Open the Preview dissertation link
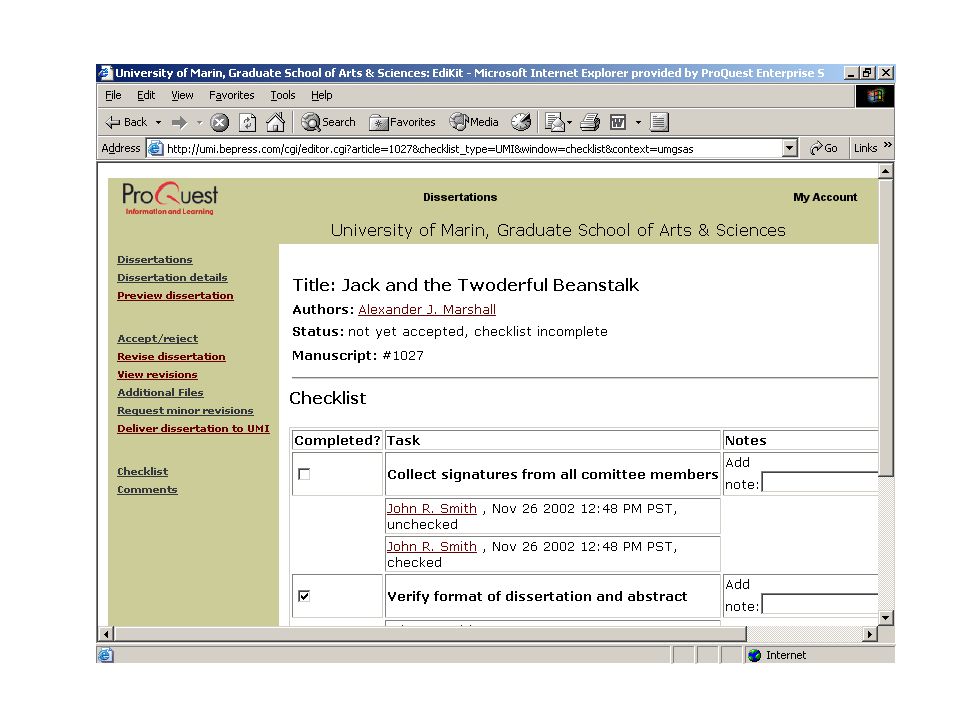Viewport: 960px width, 720px height. coord(175,295)
